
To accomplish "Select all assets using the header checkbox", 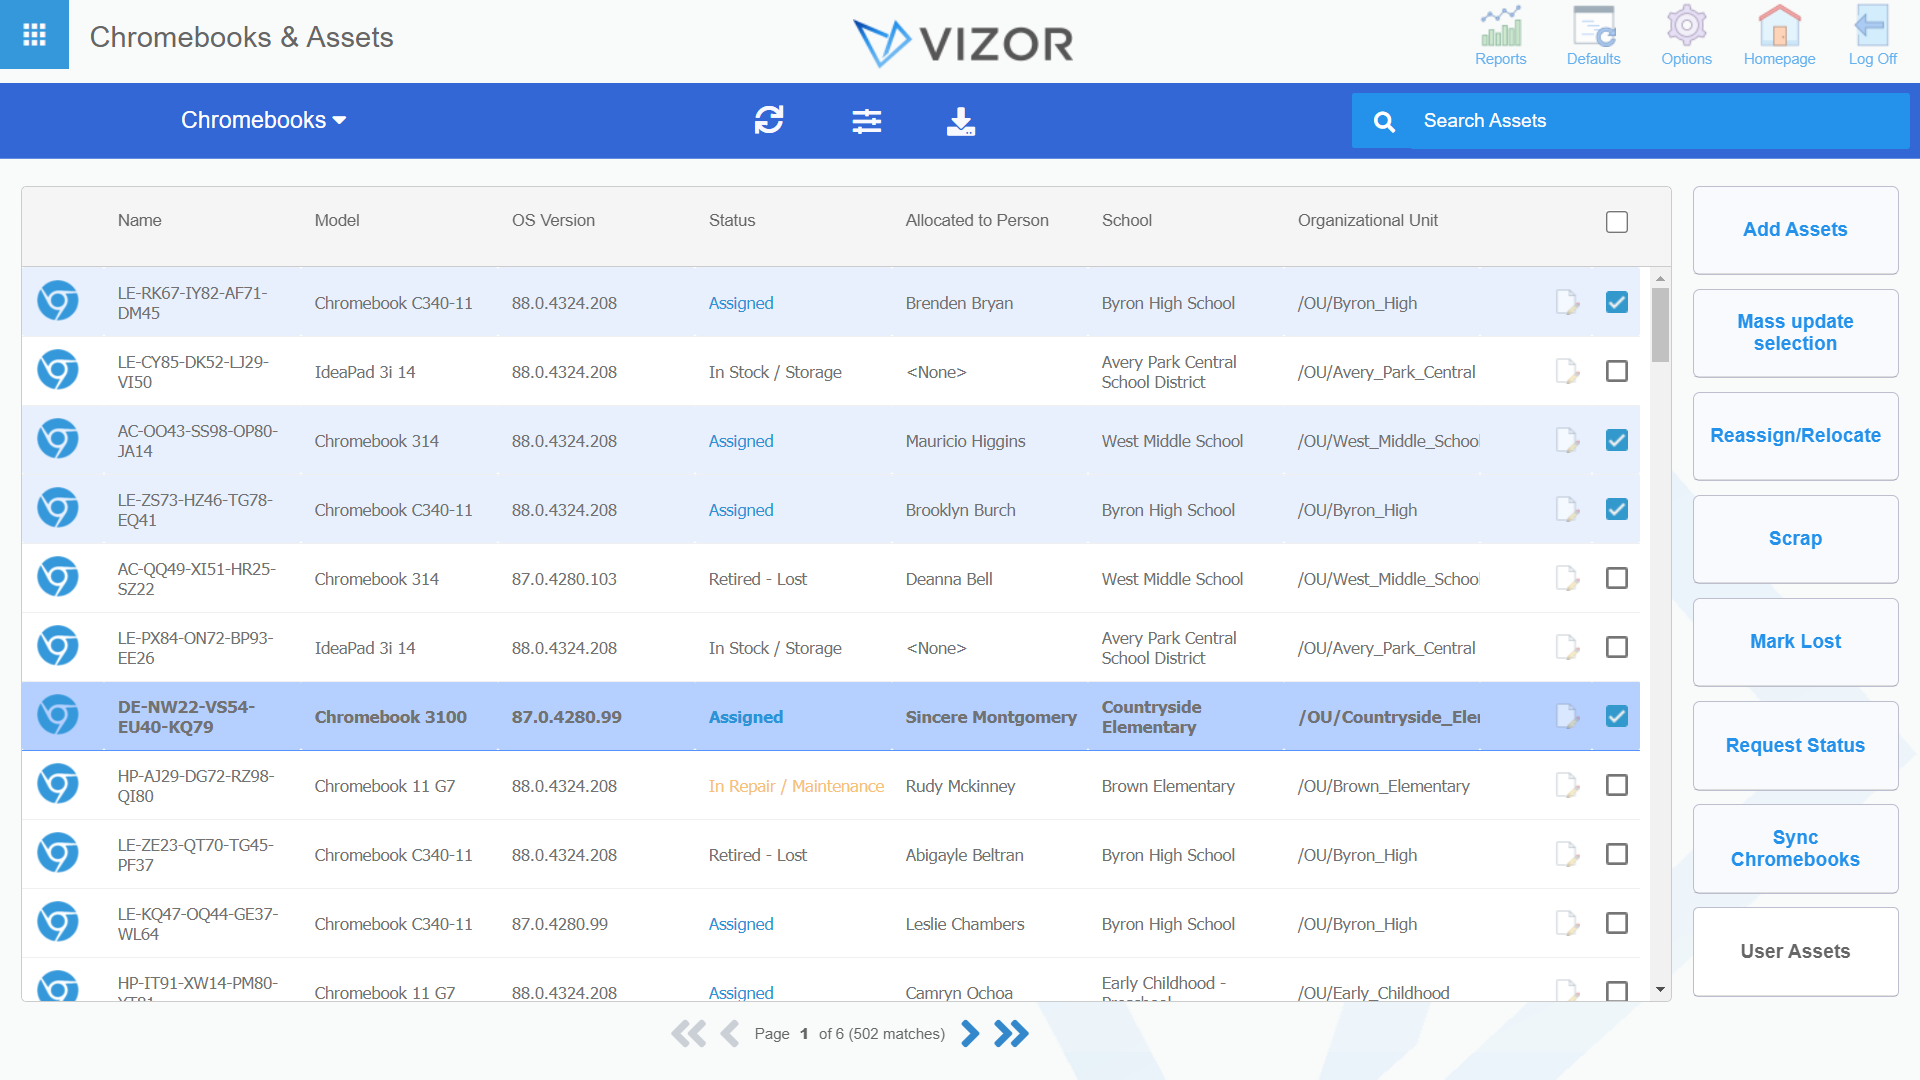I will [1617, 222].
